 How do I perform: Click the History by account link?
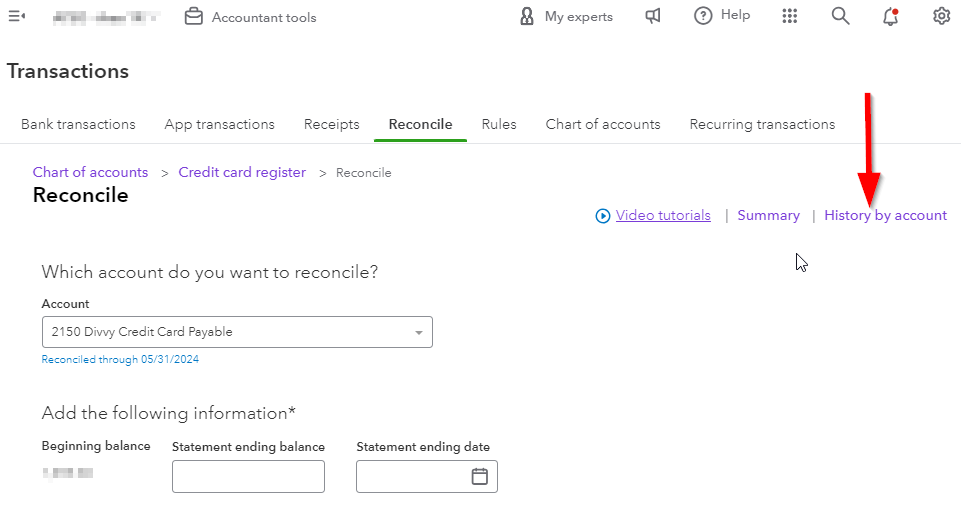[x=885, y=215]
